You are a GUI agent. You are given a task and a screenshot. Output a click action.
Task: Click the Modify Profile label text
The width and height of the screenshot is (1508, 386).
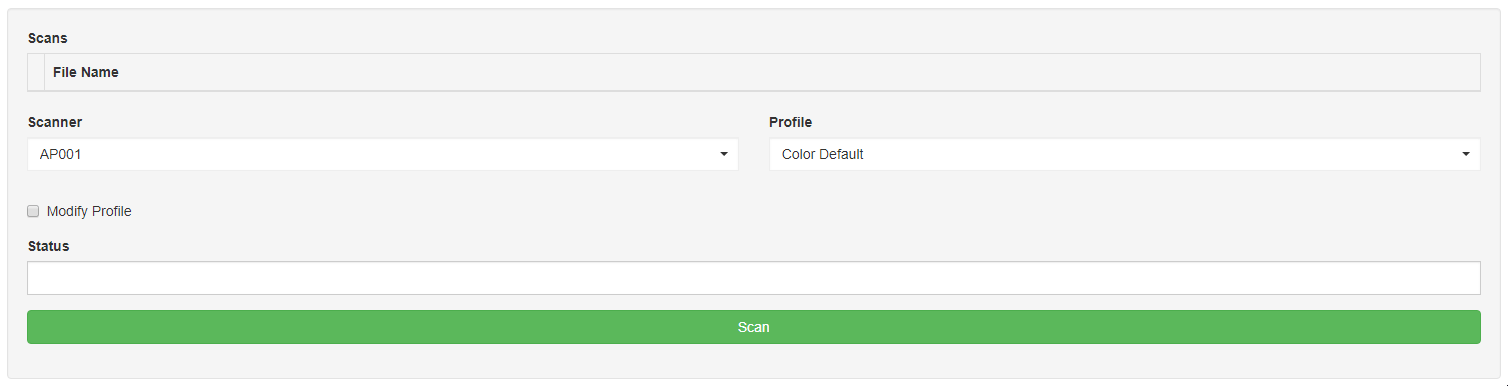tap(89, 211)
